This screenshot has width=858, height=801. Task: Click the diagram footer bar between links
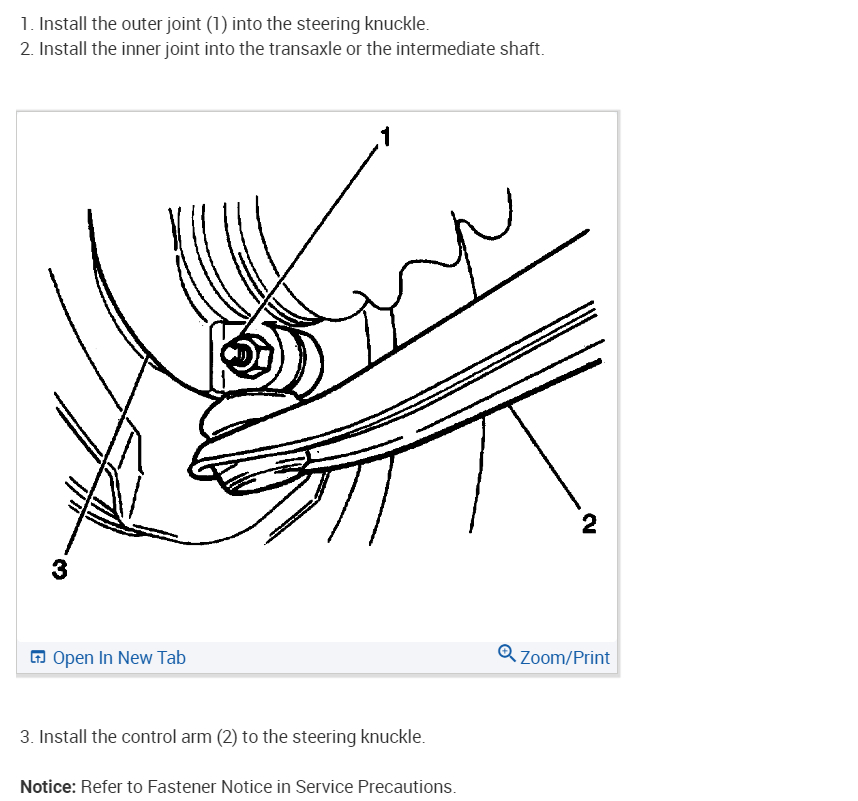pyautogui.click(x=341, y=657)
